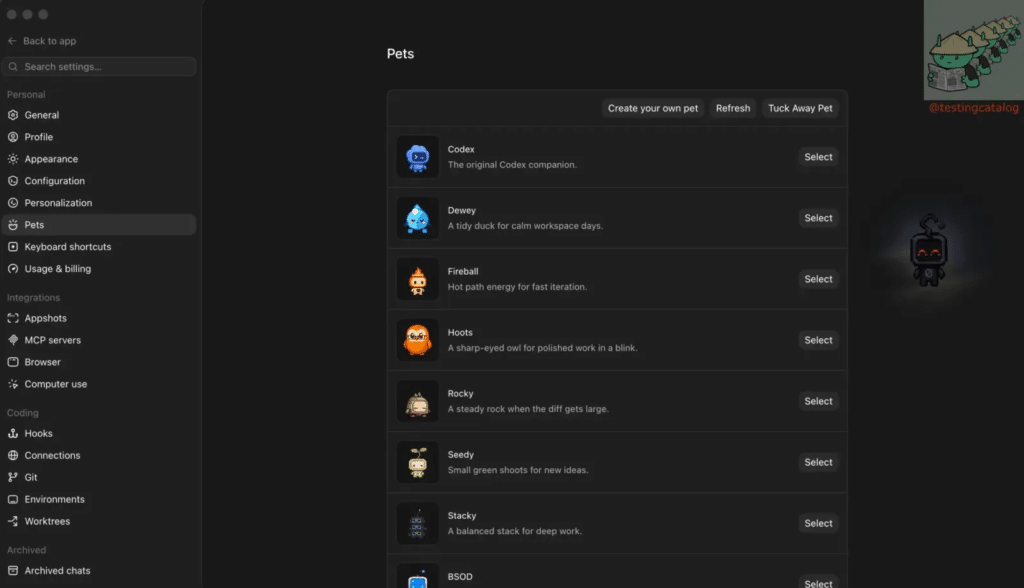Click the General settings gear icon

point(13,115)
